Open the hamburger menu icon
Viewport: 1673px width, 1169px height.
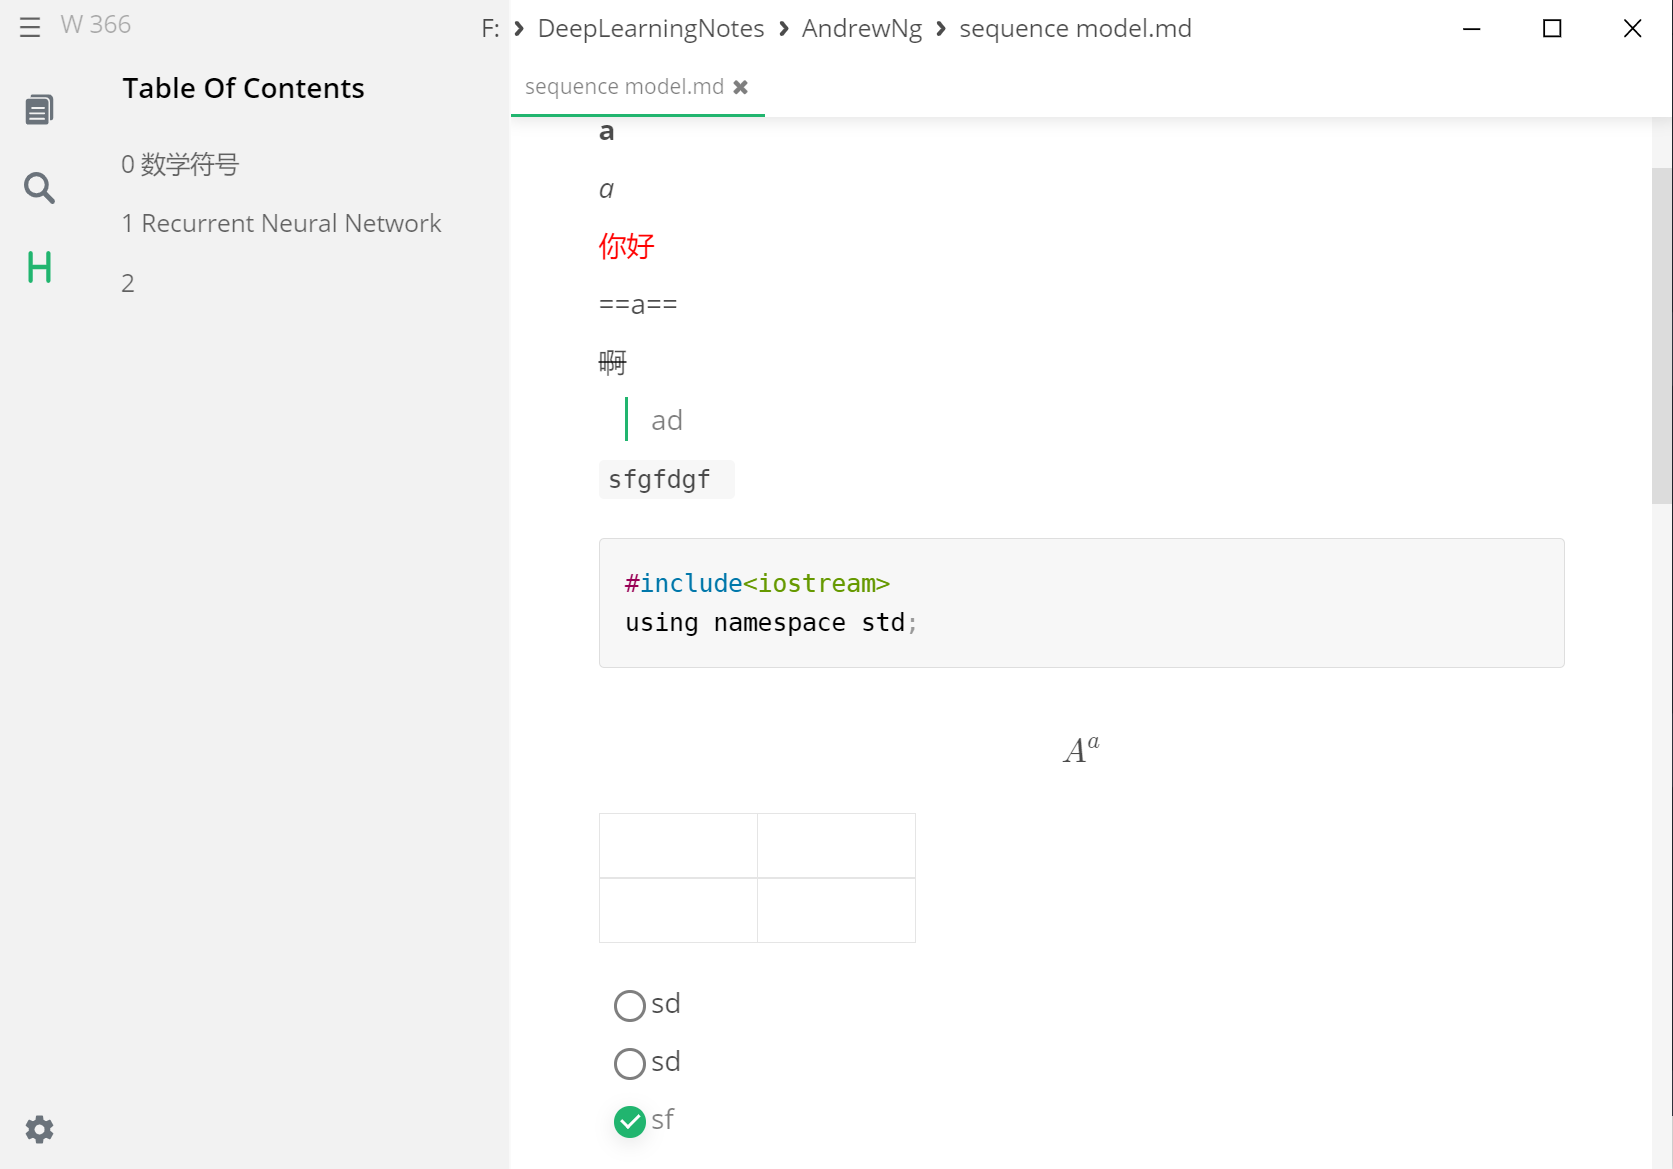(30, 27)
